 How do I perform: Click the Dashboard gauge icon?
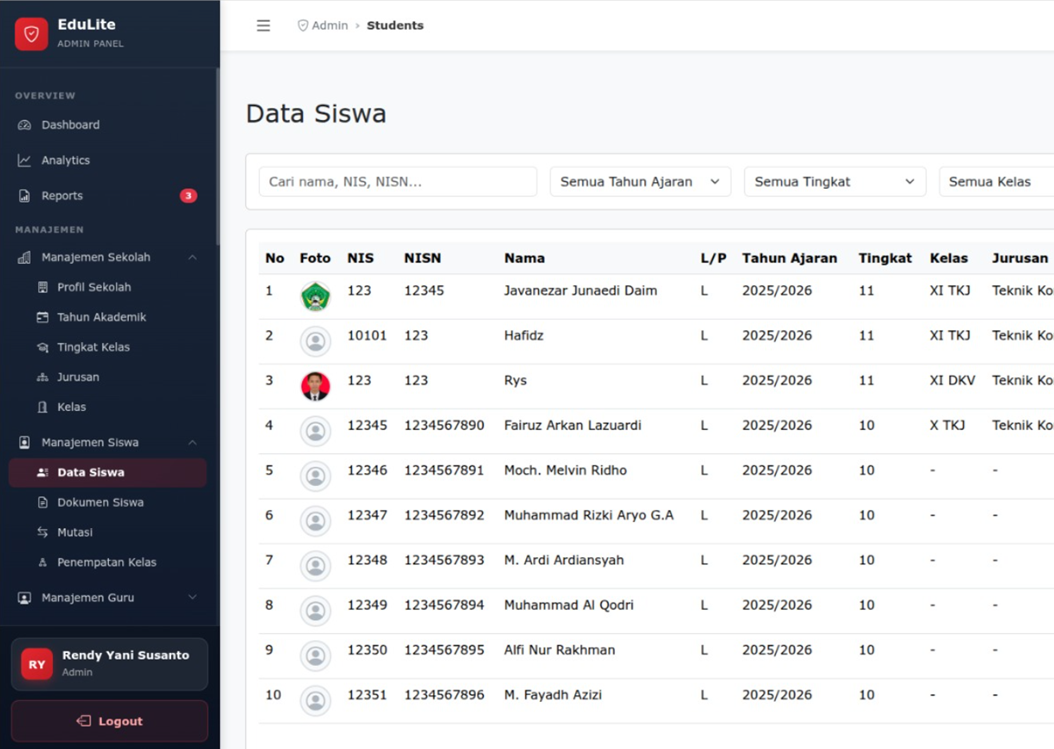click(24, 125)
